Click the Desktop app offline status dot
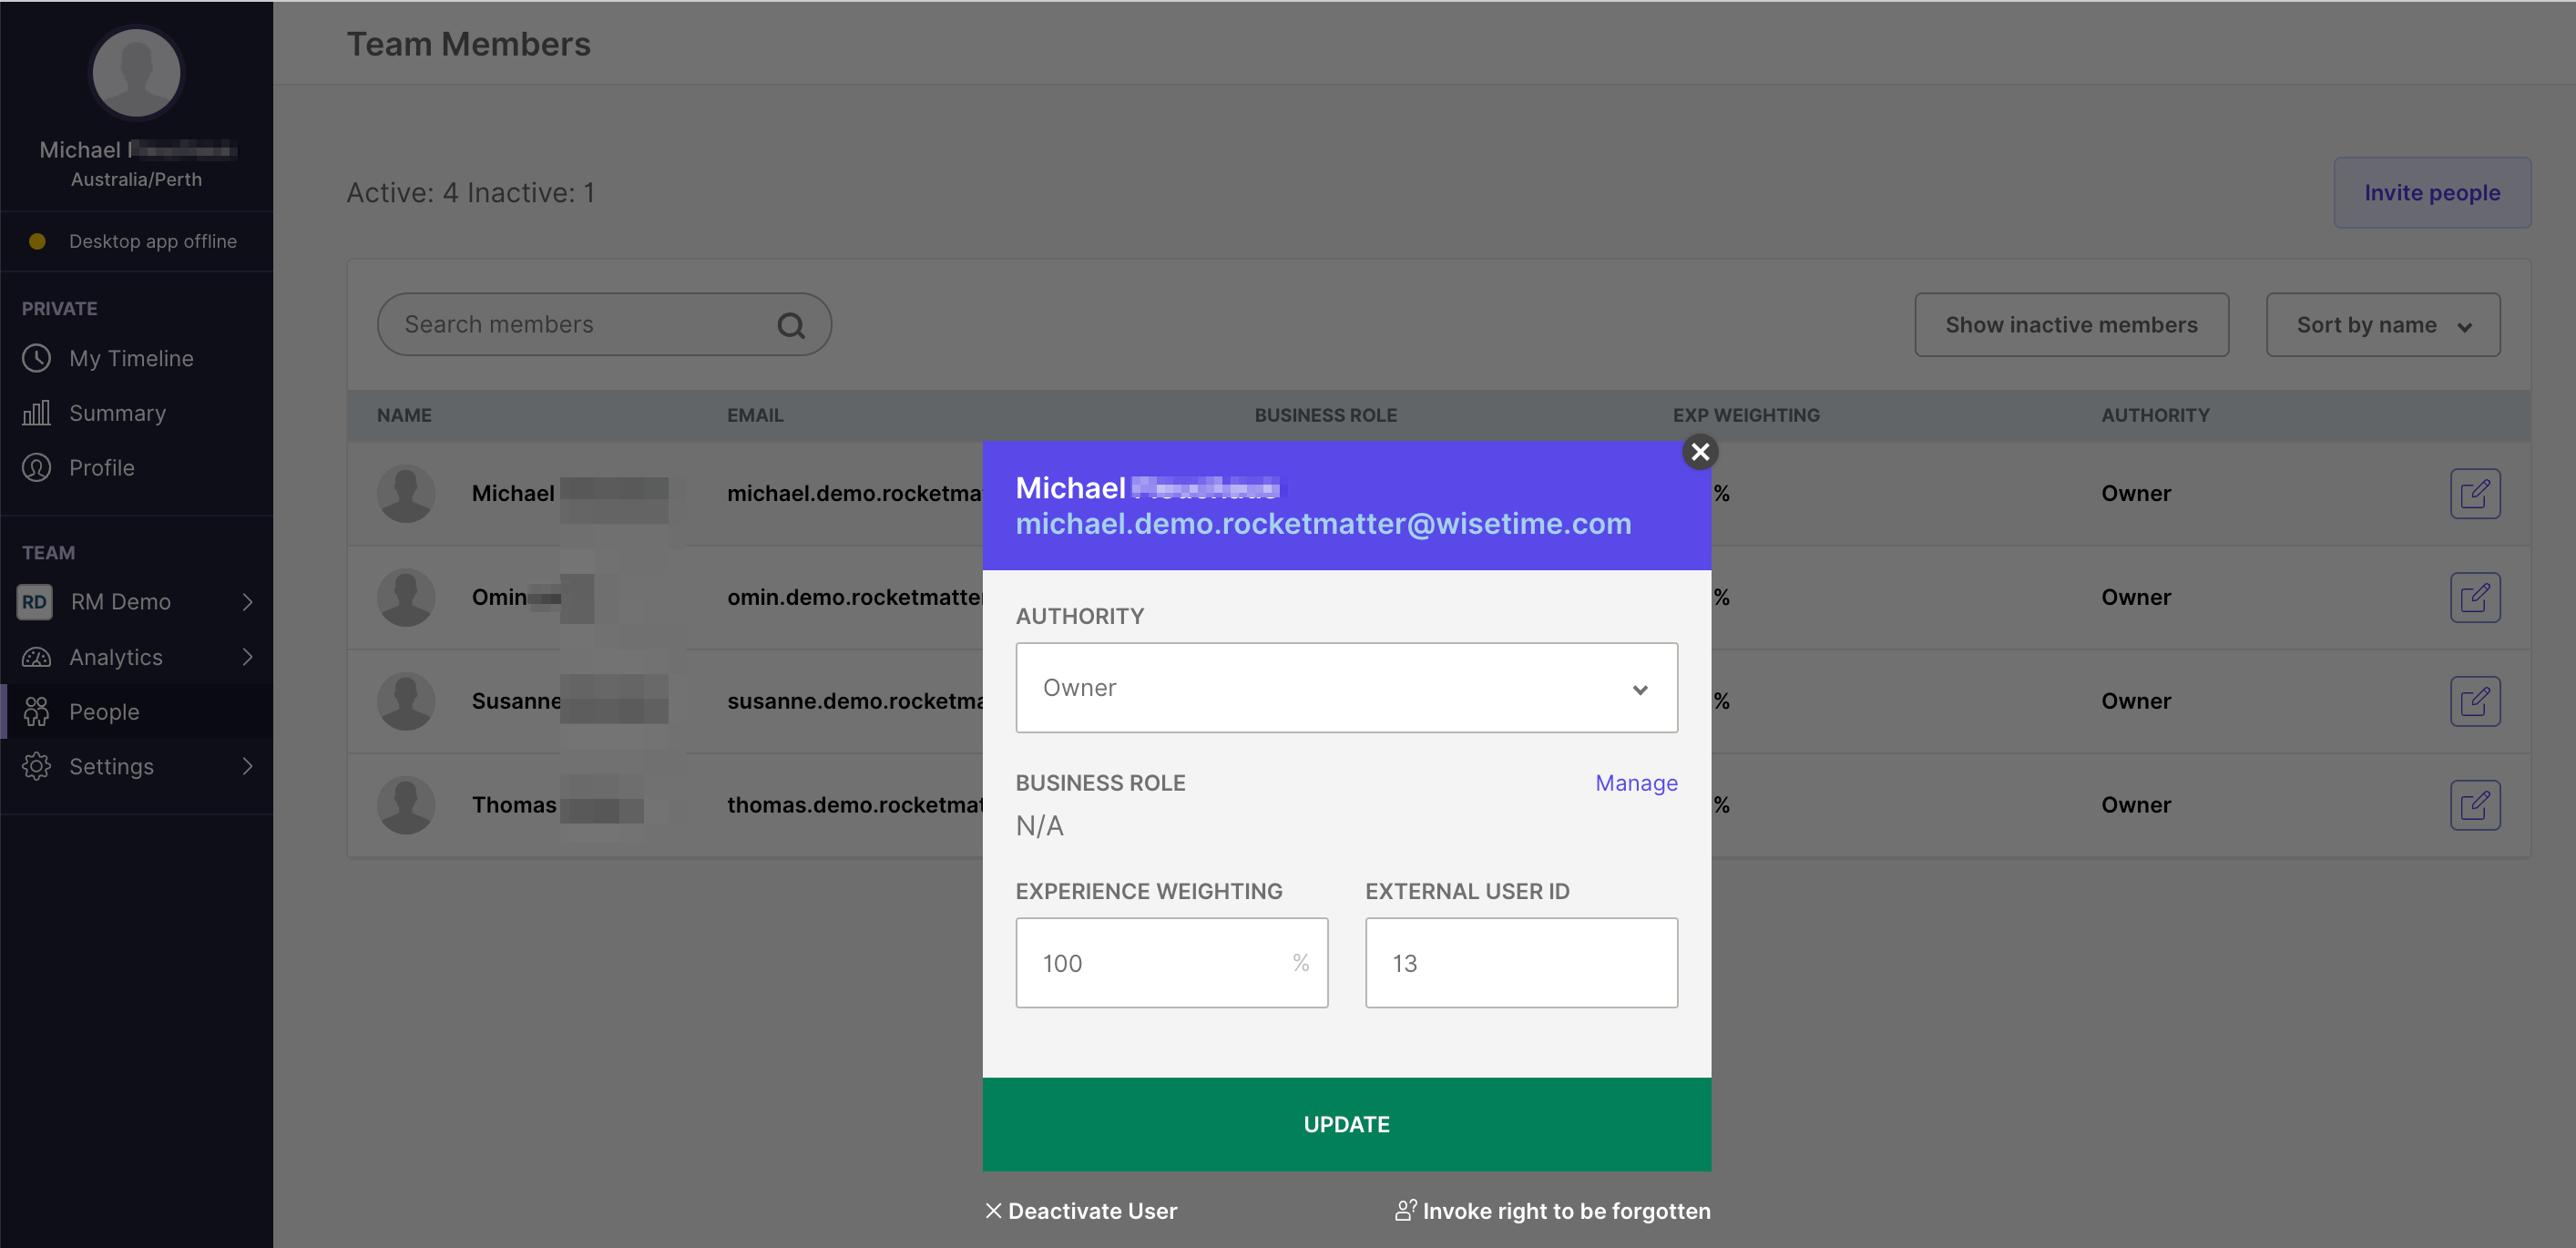The width and height of the screenshot is (2576, 1248). (37, 241)
